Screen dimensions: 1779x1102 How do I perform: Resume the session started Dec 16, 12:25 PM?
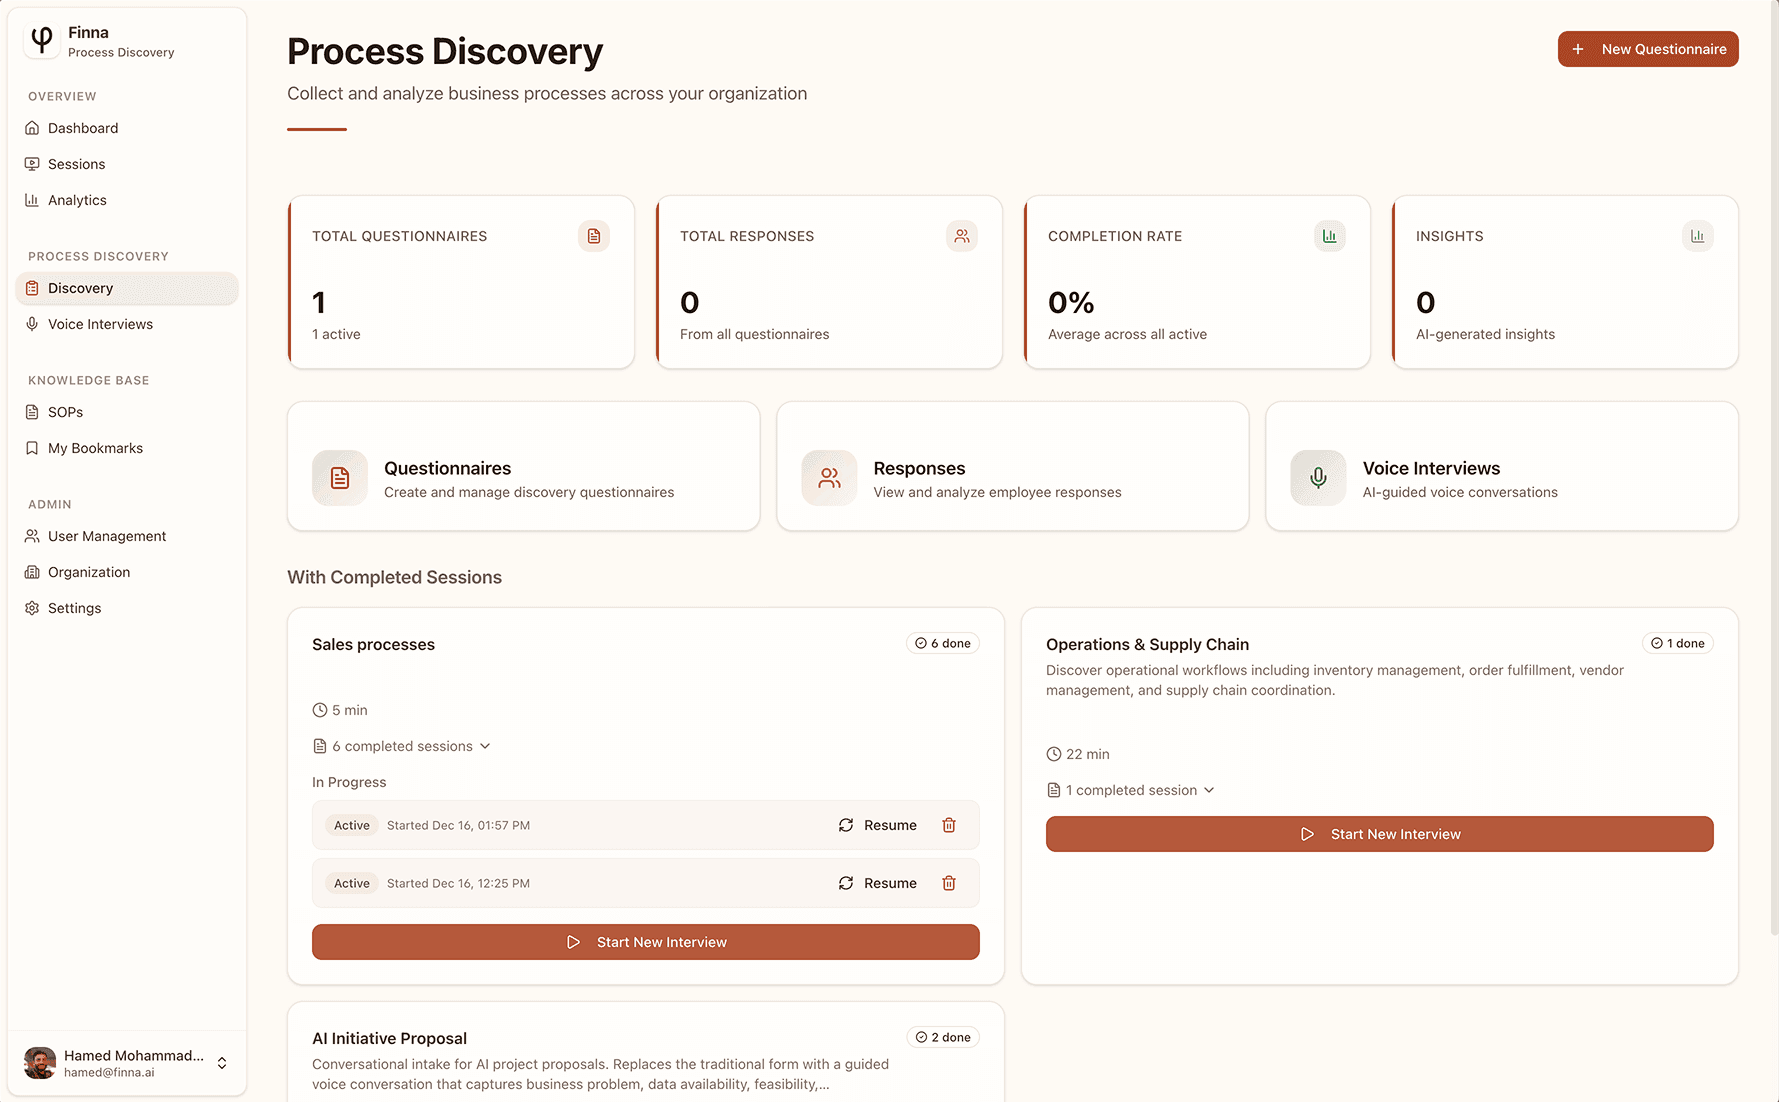tap(877, 883)
